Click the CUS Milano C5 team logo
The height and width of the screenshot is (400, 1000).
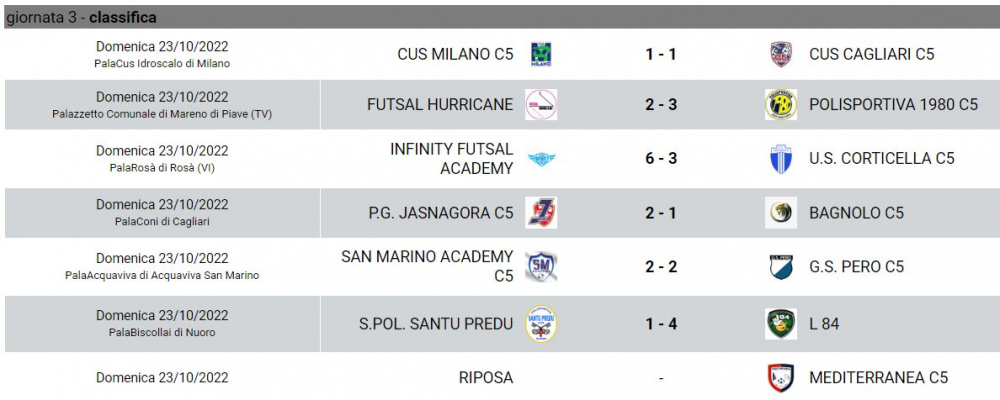[x=541, y=54]
